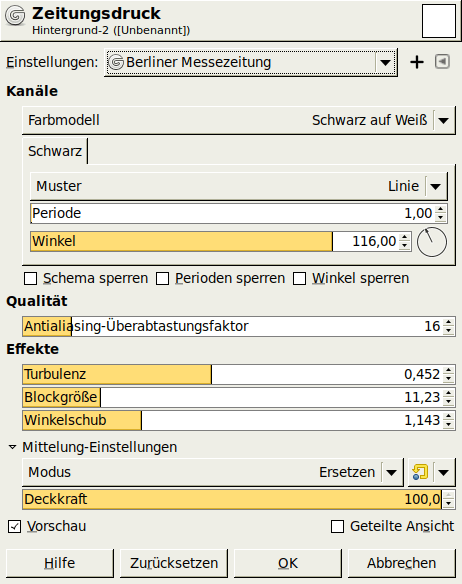Increase the Turbulenz value with the up arrow
The width and height of the screenshot is (462, 584).
[449, 370]
